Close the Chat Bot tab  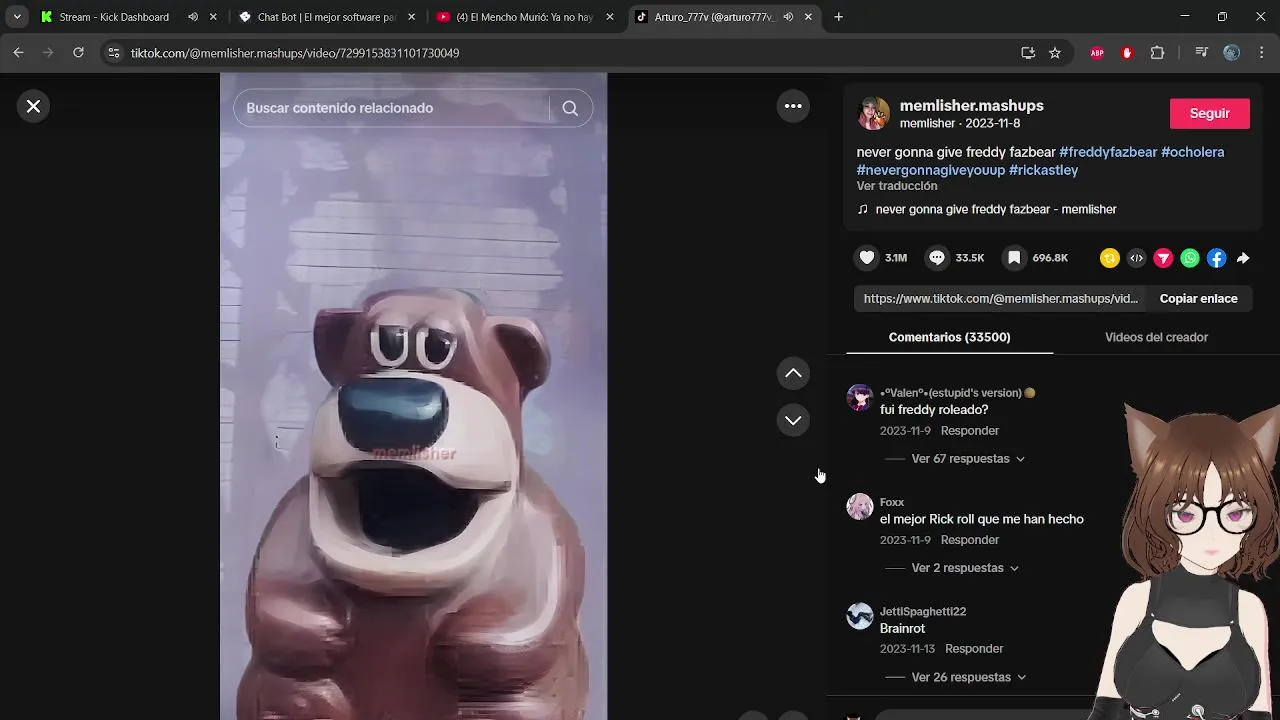[x=411, y=17]
